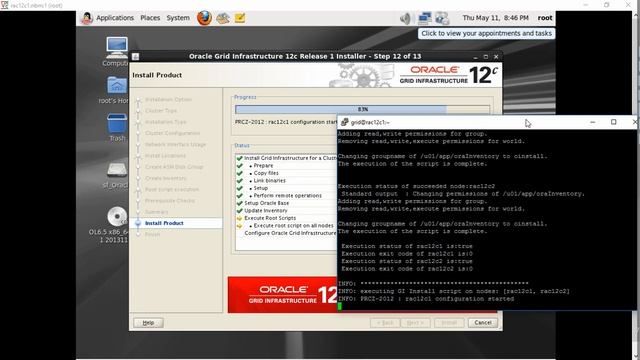Click the 'Perform remote operations' status row
Viewport: 640px width, 360px height.
coord(287,196)
